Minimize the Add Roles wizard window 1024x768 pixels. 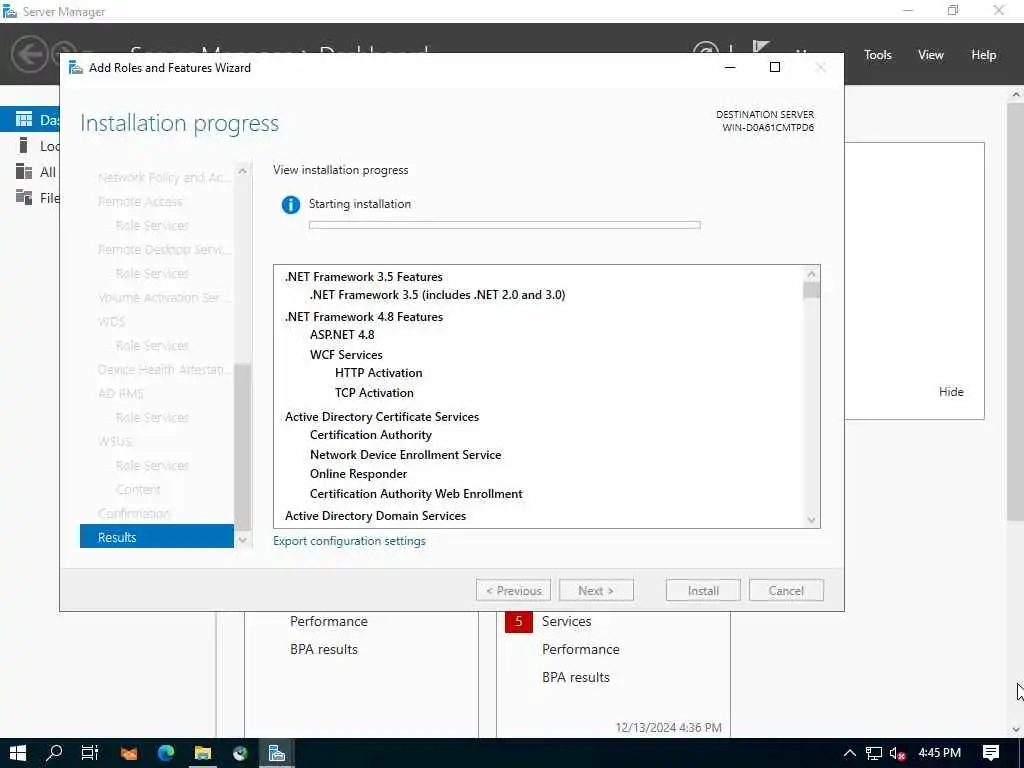[x=730, y=67]
